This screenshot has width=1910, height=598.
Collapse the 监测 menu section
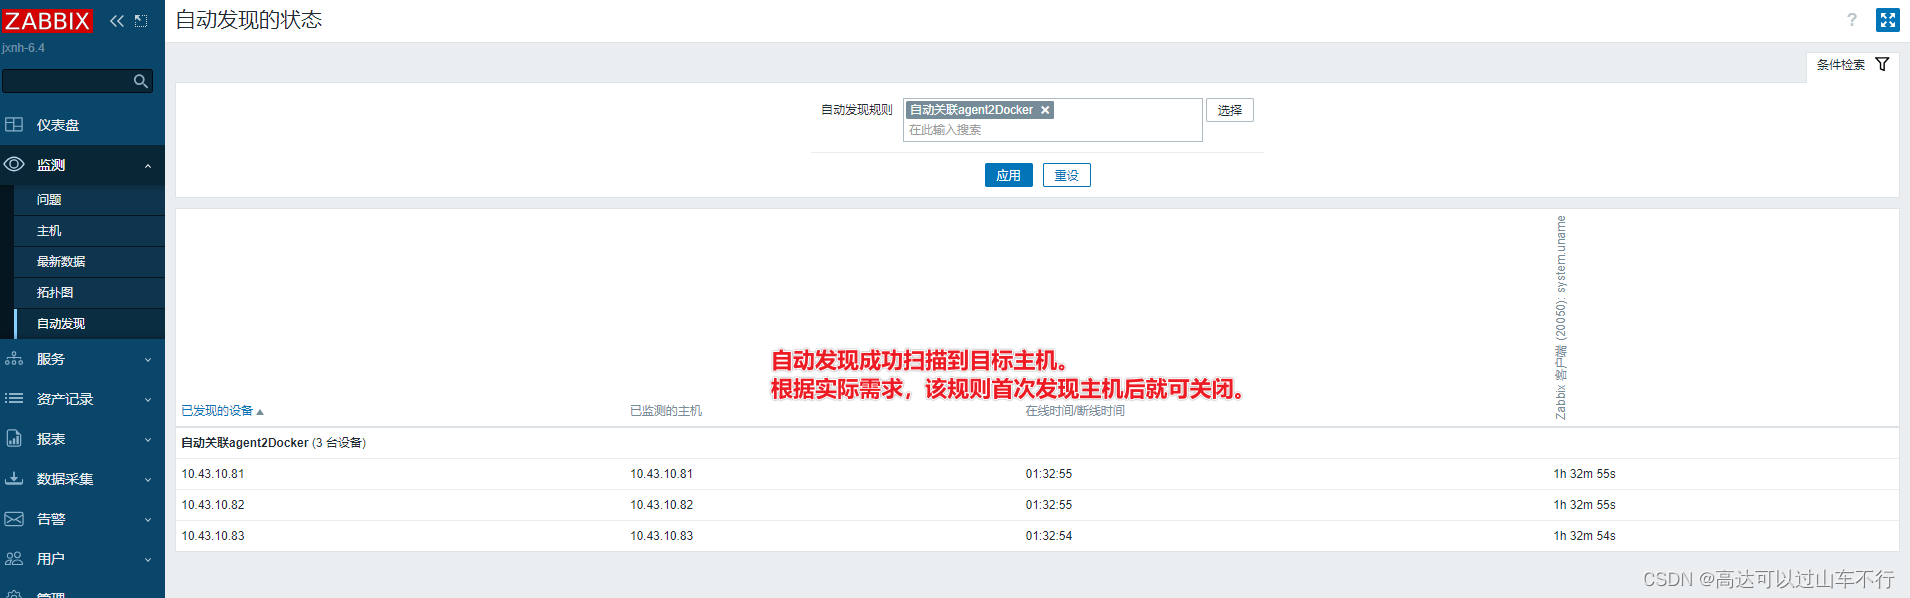click(x=148, y=166)
